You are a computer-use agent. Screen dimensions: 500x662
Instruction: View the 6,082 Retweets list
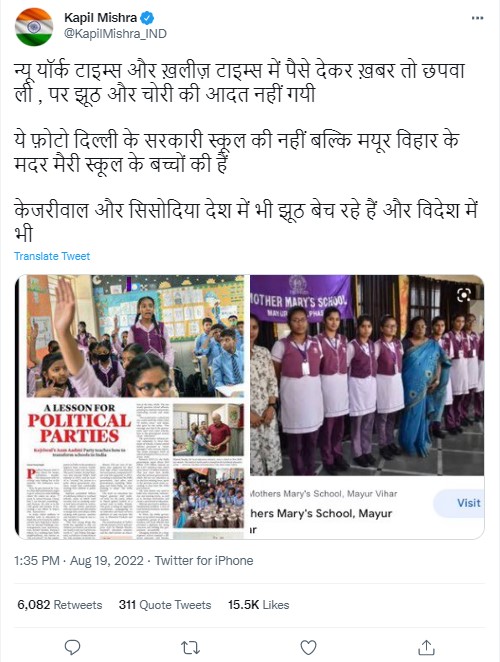(x=60, y=605)
